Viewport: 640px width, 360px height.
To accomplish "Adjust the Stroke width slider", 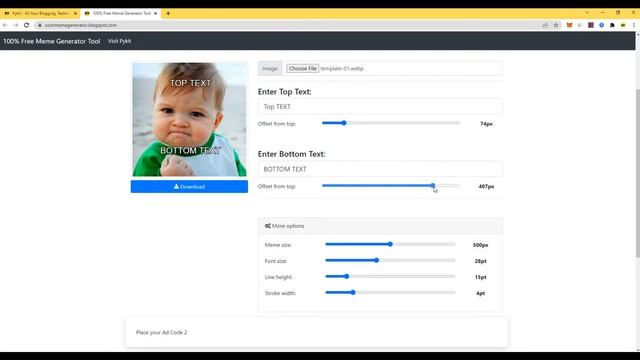I will (x=390, y=292).
